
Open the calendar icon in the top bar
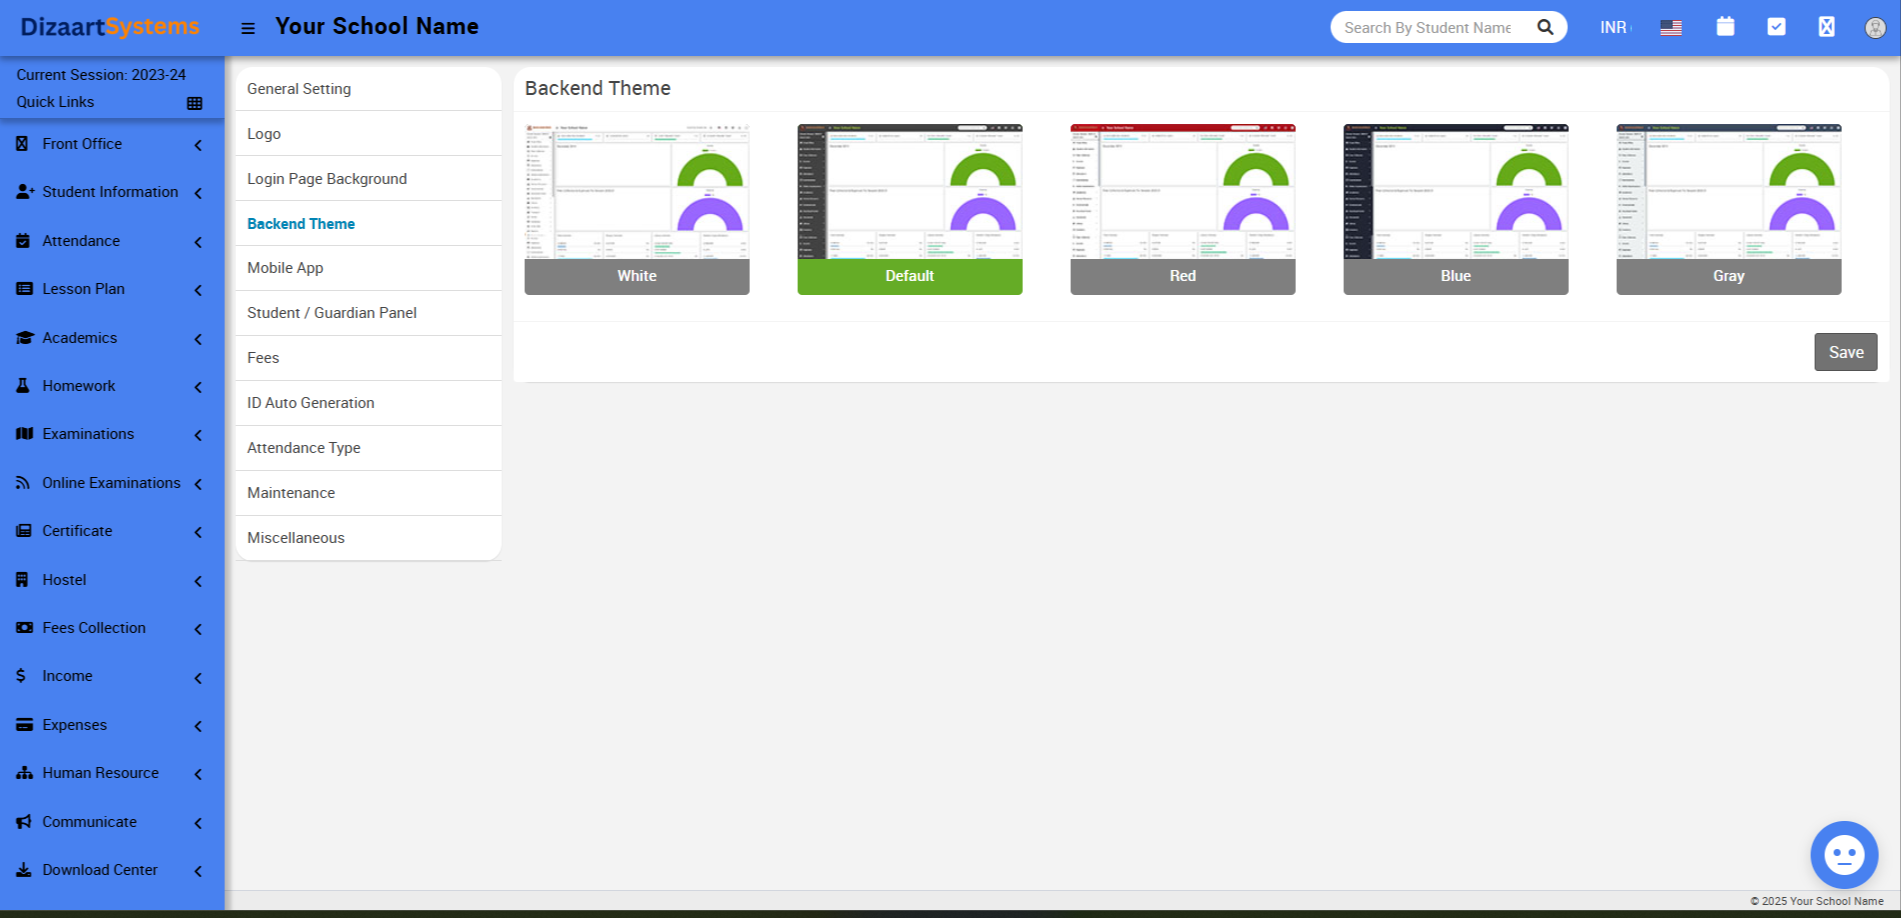pos(1725,27)
